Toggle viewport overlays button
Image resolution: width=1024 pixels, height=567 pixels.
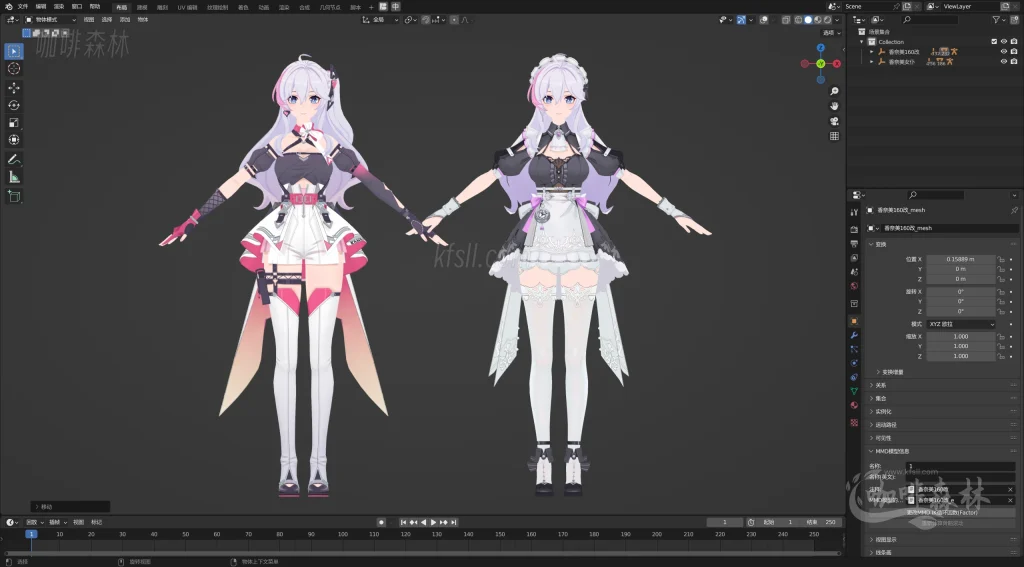click(x=763, y=20)
